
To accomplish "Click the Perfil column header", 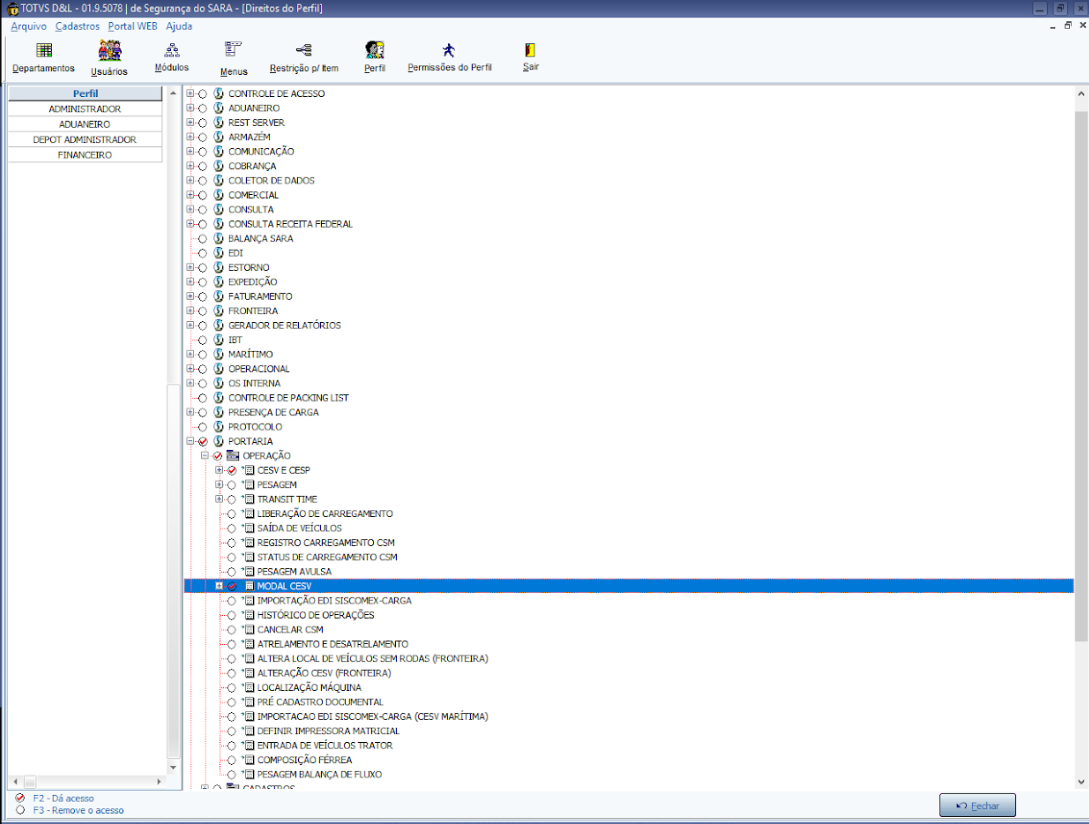I will coord(85,93).
